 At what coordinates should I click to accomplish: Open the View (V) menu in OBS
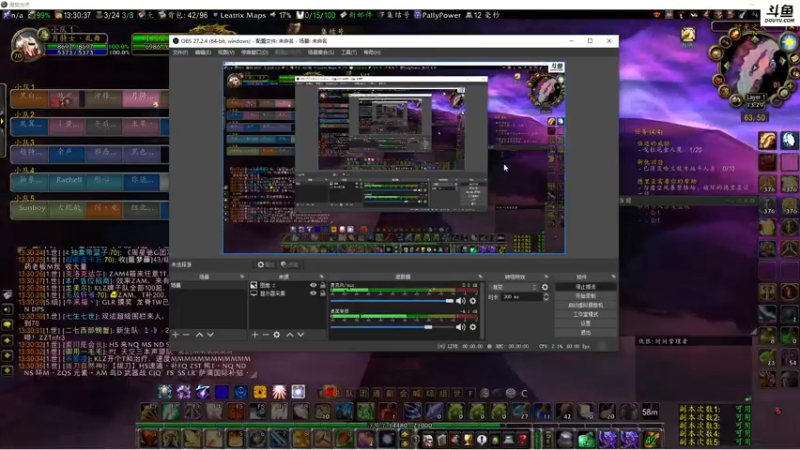[x=226, y=53]
